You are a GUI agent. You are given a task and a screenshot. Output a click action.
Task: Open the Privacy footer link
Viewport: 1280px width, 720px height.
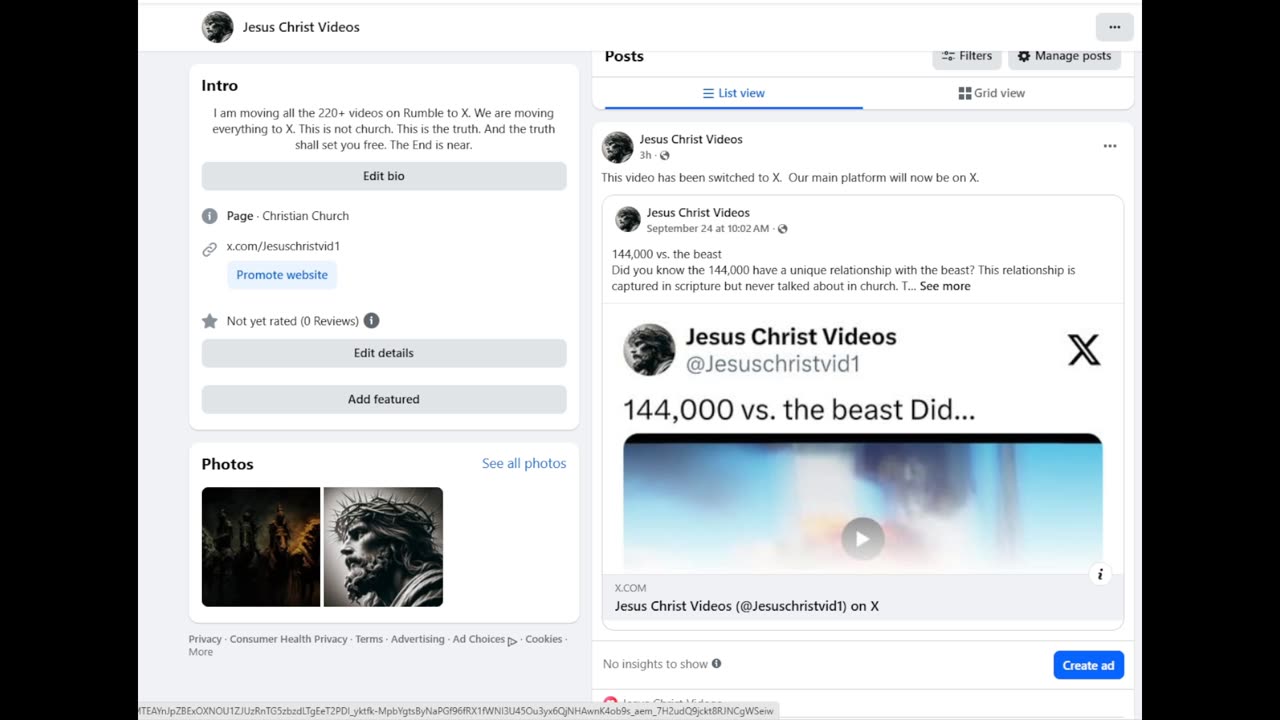point(205,639)
